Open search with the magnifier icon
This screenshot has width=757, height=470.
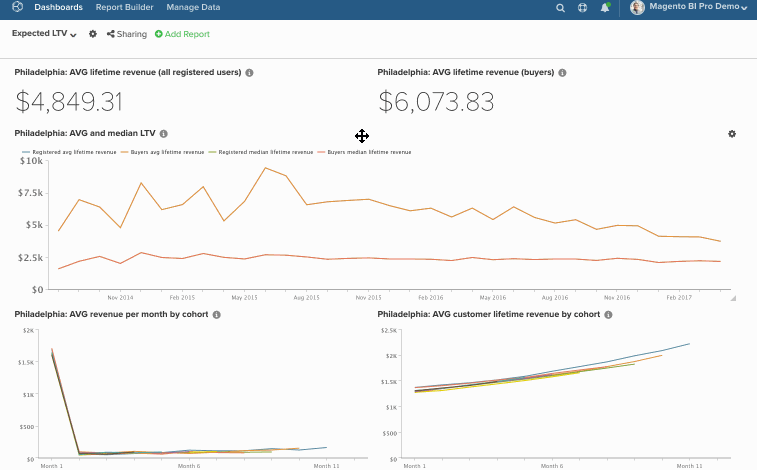click(561, 8)
